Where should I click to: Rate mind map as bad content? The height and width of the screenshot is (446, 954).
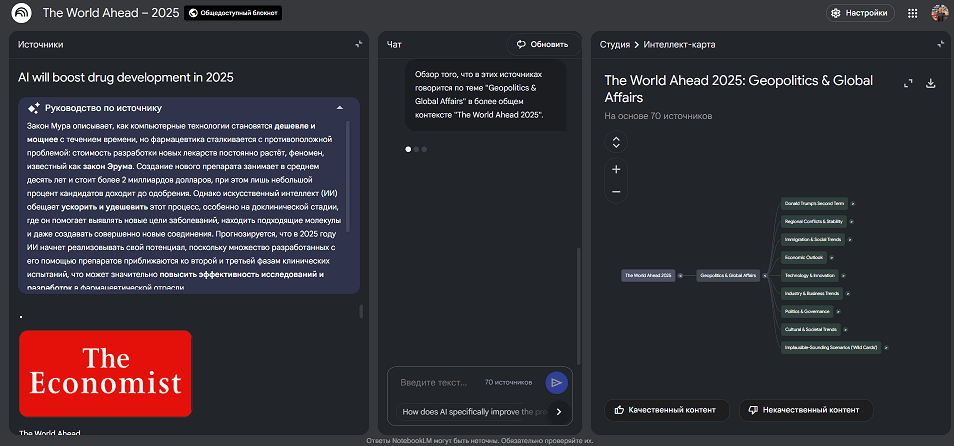(x=806, y=410)
